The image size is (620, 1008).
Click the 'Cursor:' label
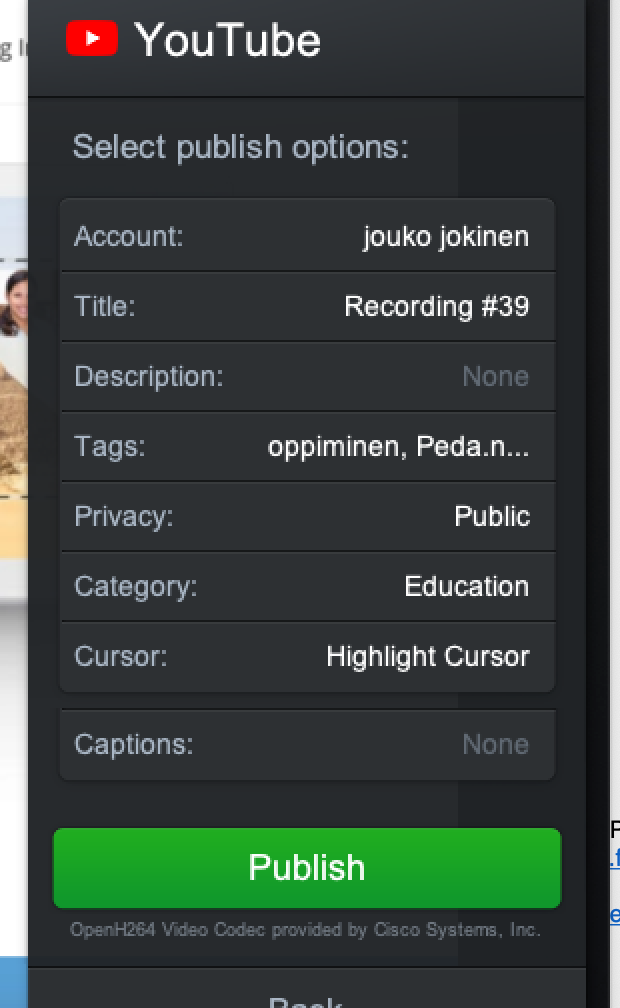[121, 656]
